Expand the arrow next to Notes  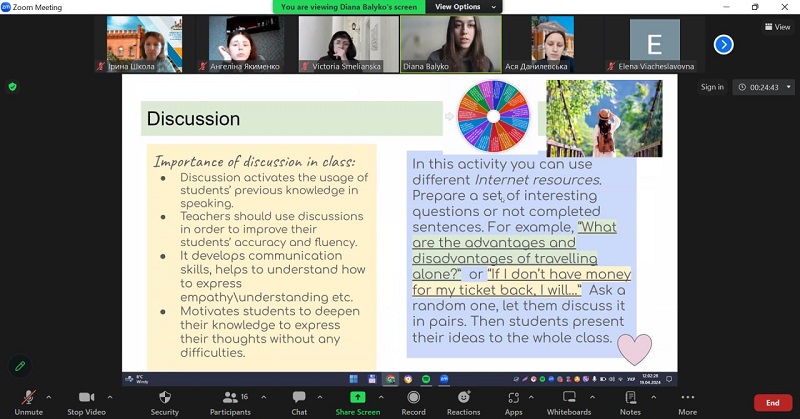654,397
